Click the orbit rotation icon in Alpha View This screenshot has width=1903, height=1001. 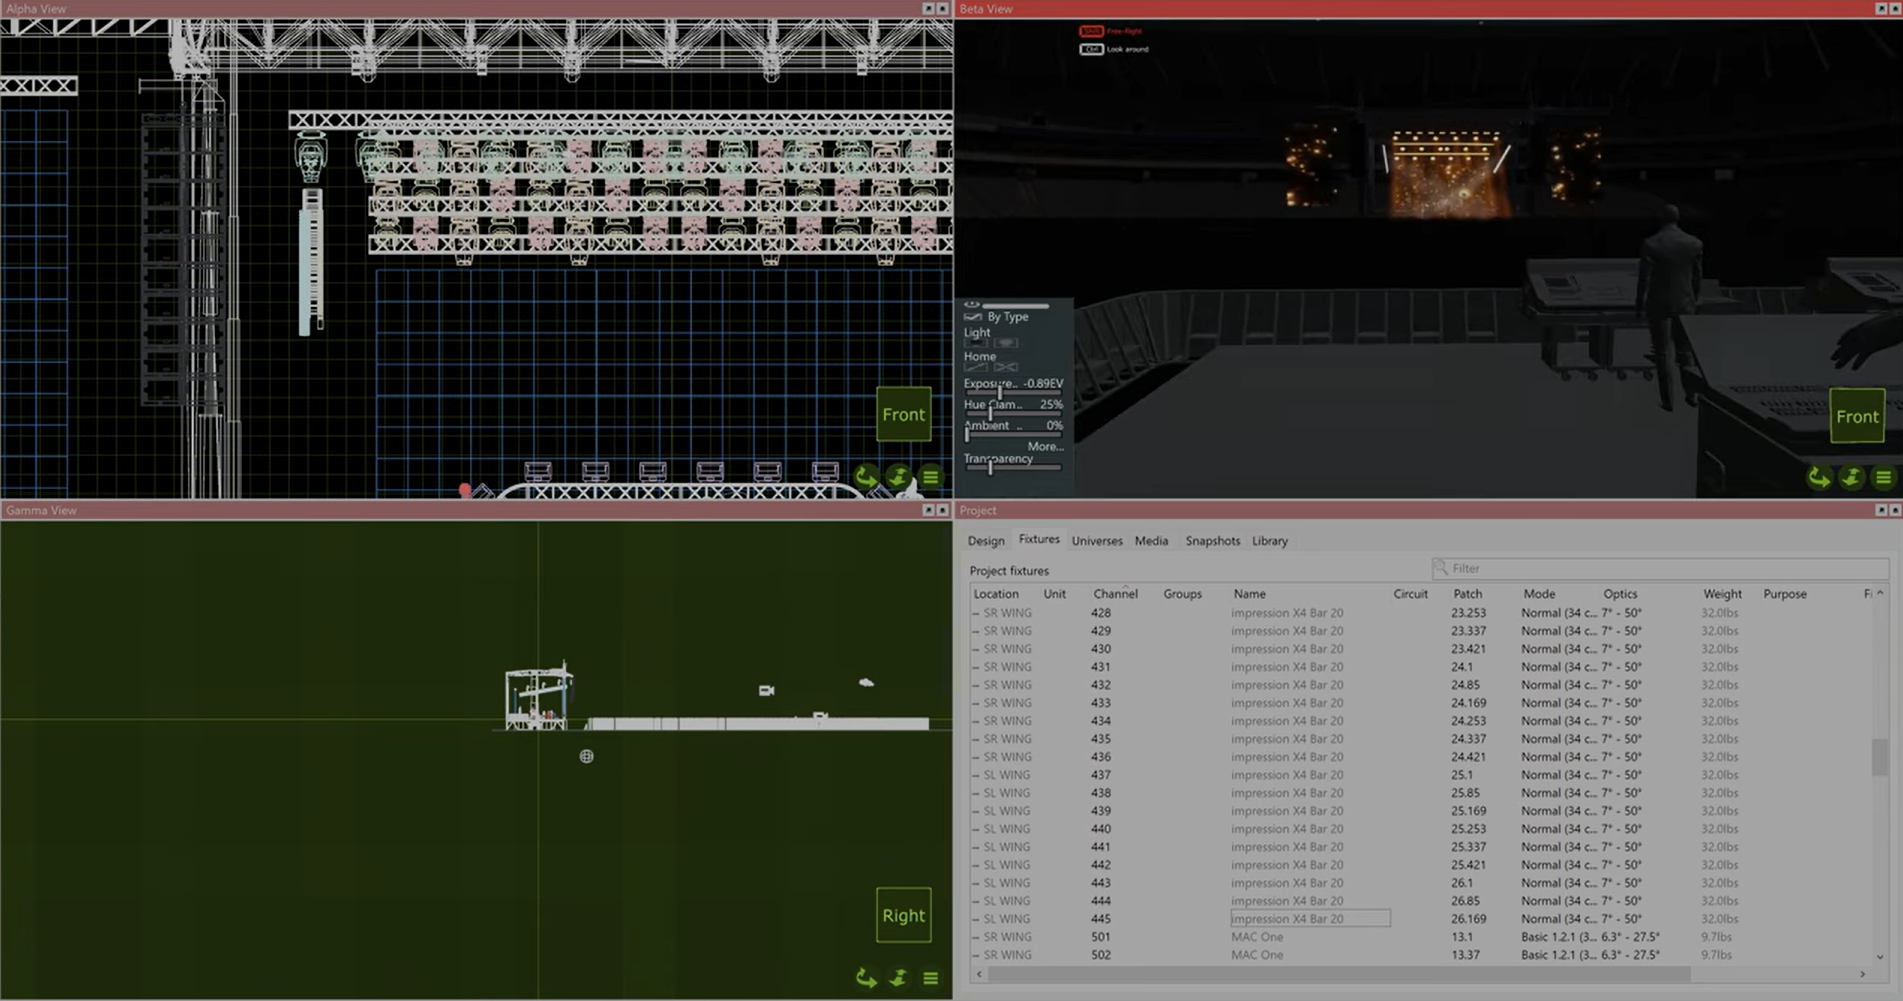[x=864, y=478]
